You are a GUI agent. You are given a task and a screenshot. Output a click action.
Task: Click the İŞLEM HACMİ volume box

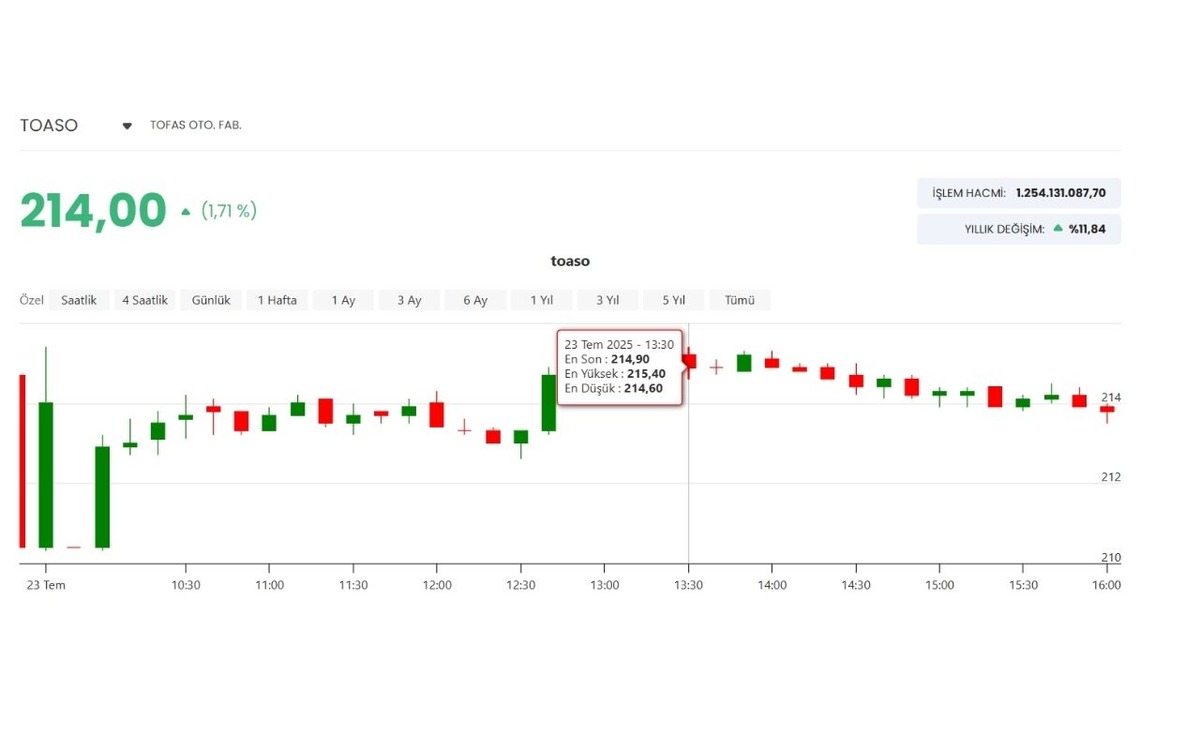click(1019, 193)
